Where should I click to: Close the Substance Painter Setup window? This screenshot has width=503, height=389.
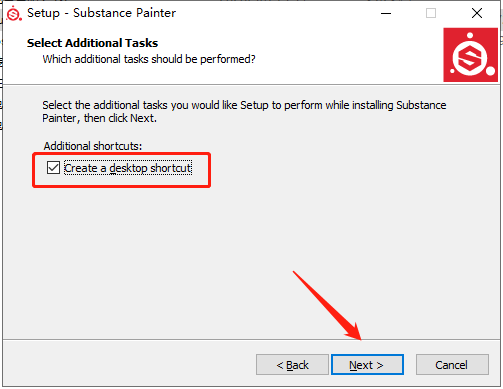[x=477, y=13]
